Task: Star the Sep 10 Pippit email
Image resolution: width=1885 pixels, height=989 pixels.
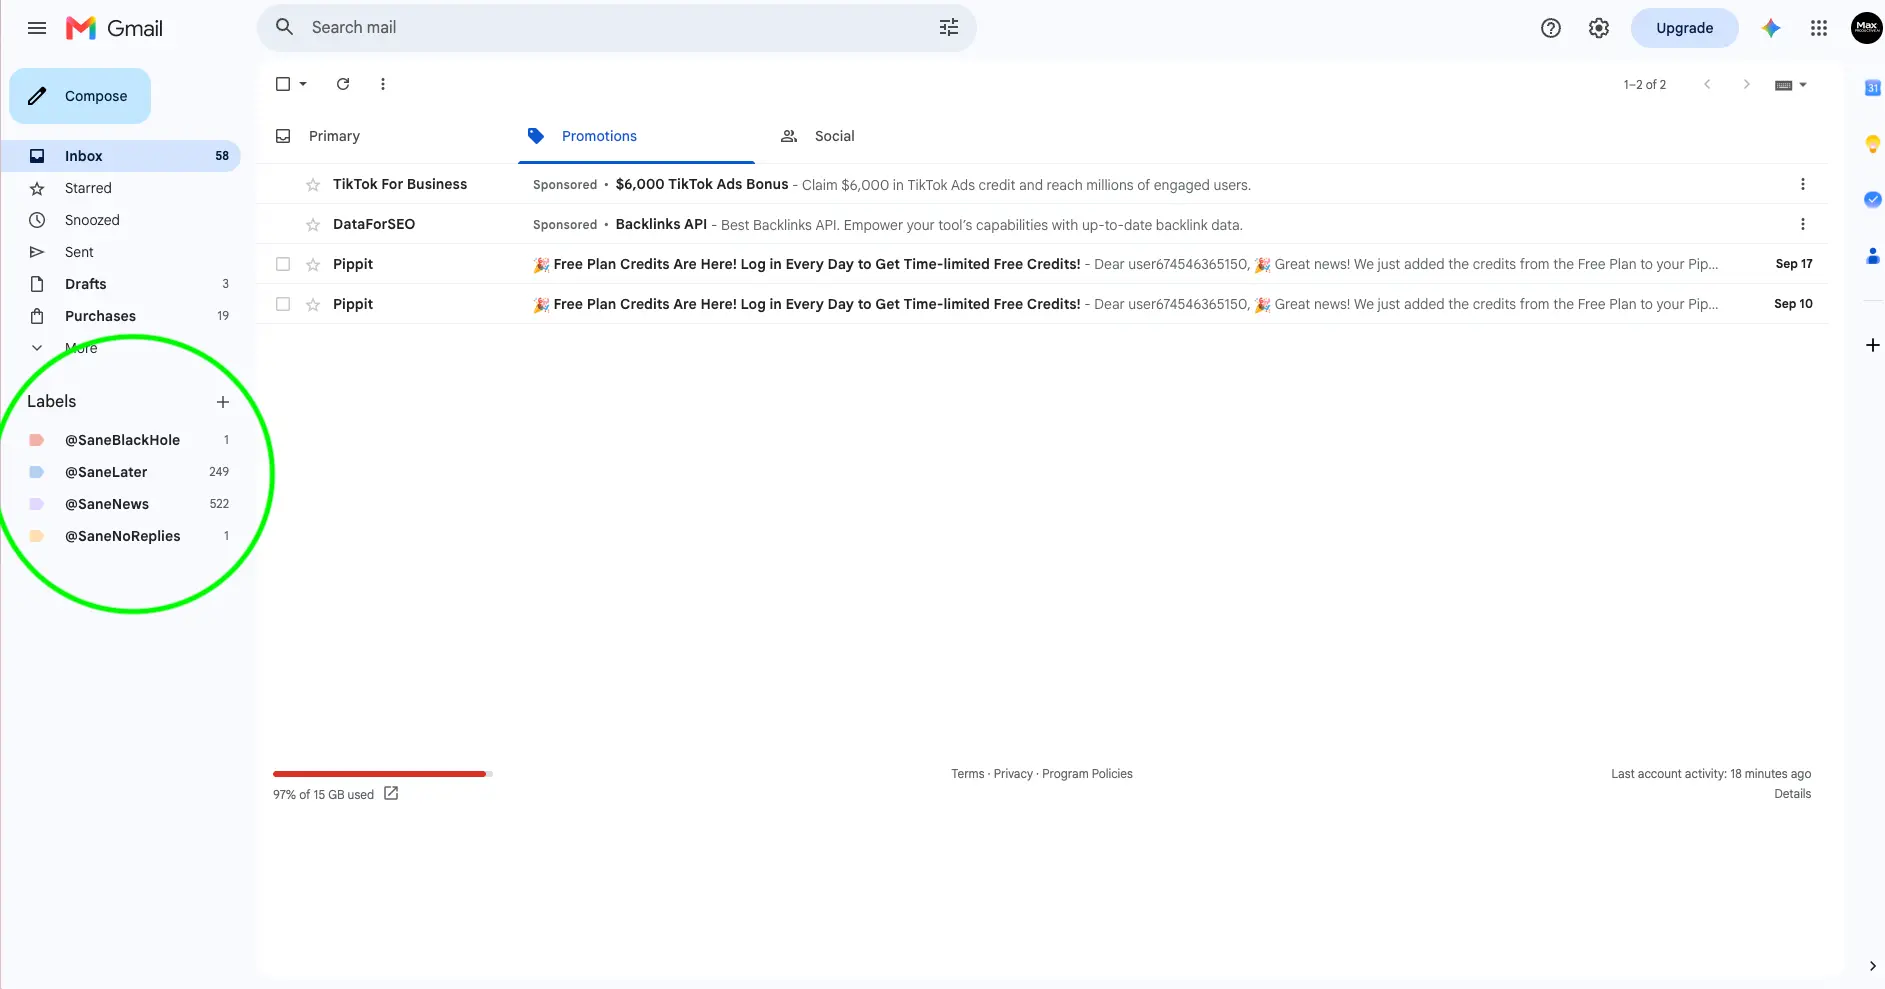Action: [313, 304]
